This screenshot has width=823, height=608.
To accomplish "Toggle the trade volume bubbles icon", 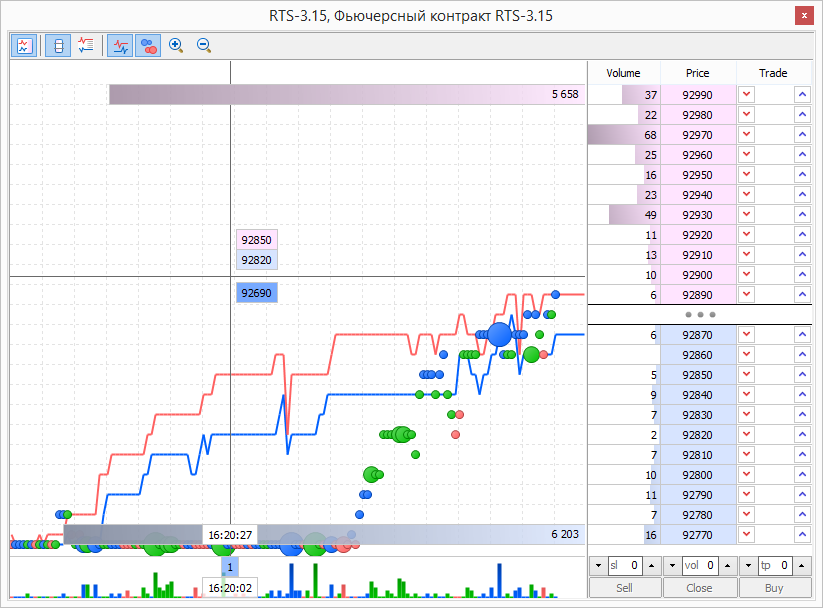I will pyautogui.click(x=149, y=46).
